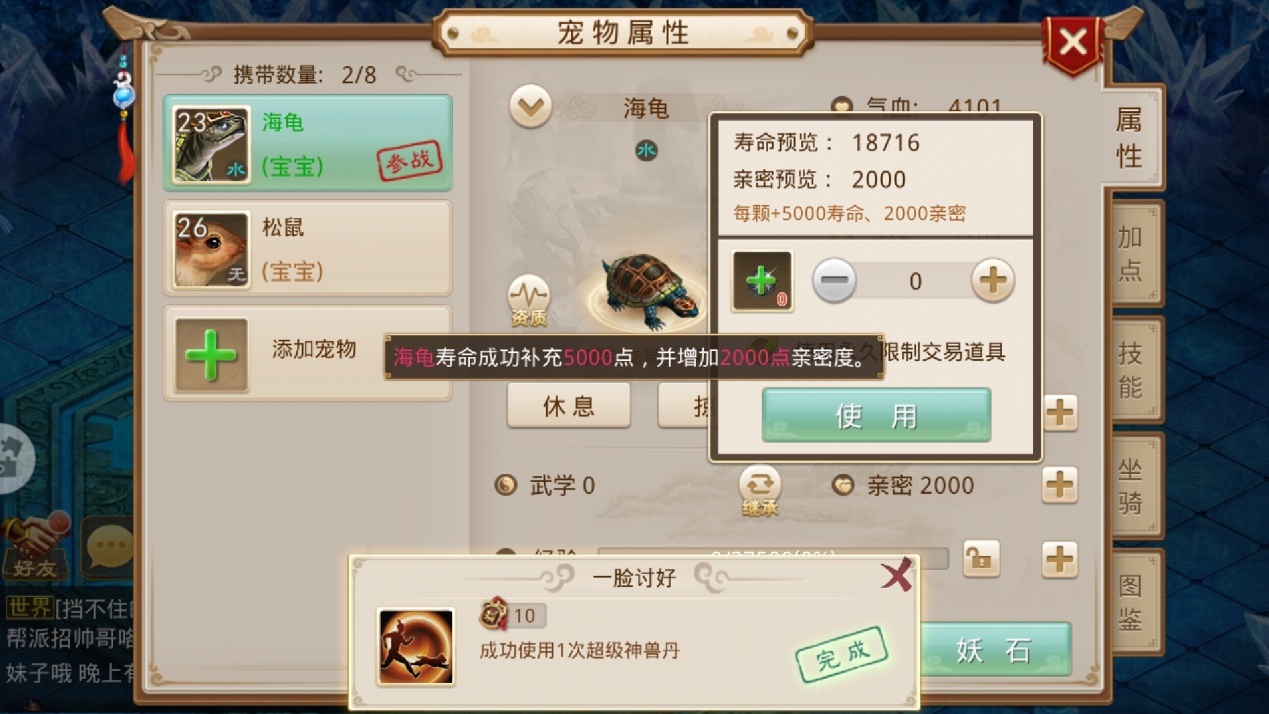The height and width of the screenshot is (714, 1269).
Task: Click the 休息 rest button
Action: click(569, 405)
